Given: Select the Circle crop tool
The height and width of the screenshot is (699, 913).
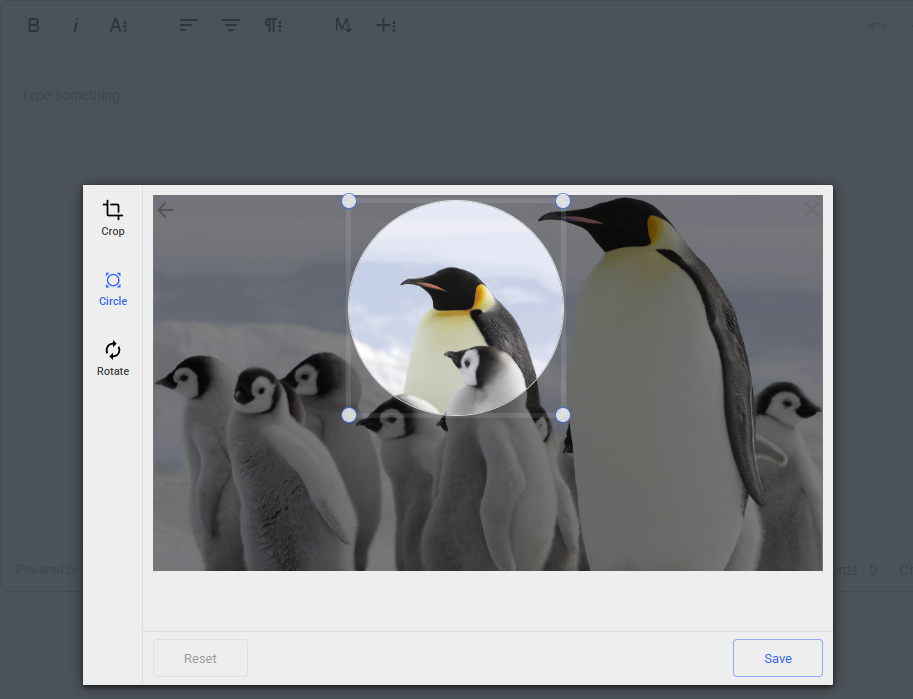Looking at the screenshot, I should (x=113, y=287).
